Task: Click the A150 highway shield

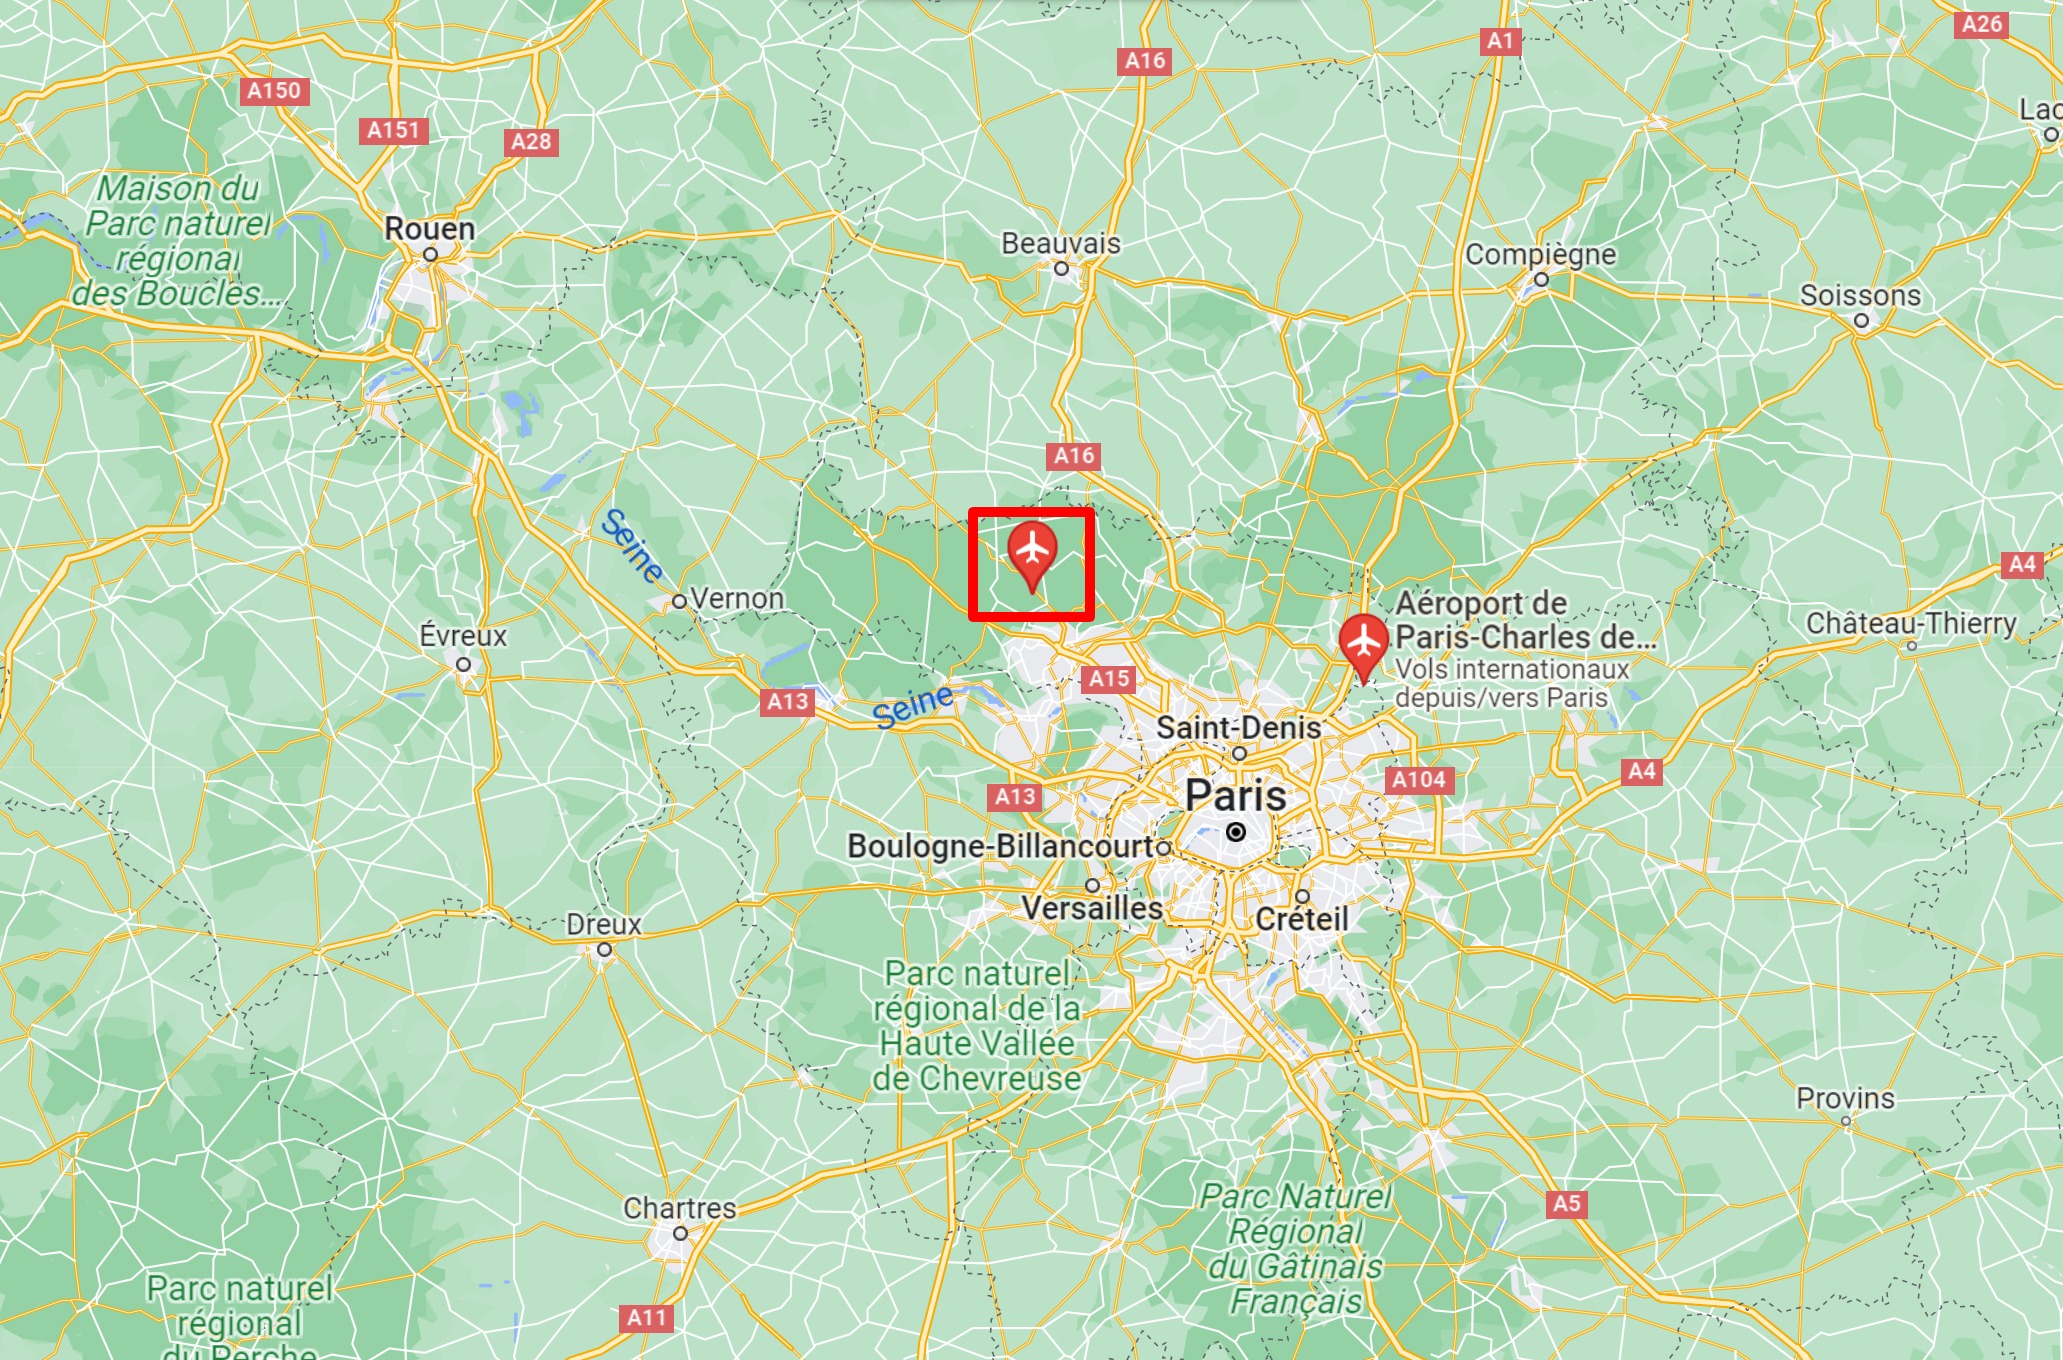Action: click(275, 91)
